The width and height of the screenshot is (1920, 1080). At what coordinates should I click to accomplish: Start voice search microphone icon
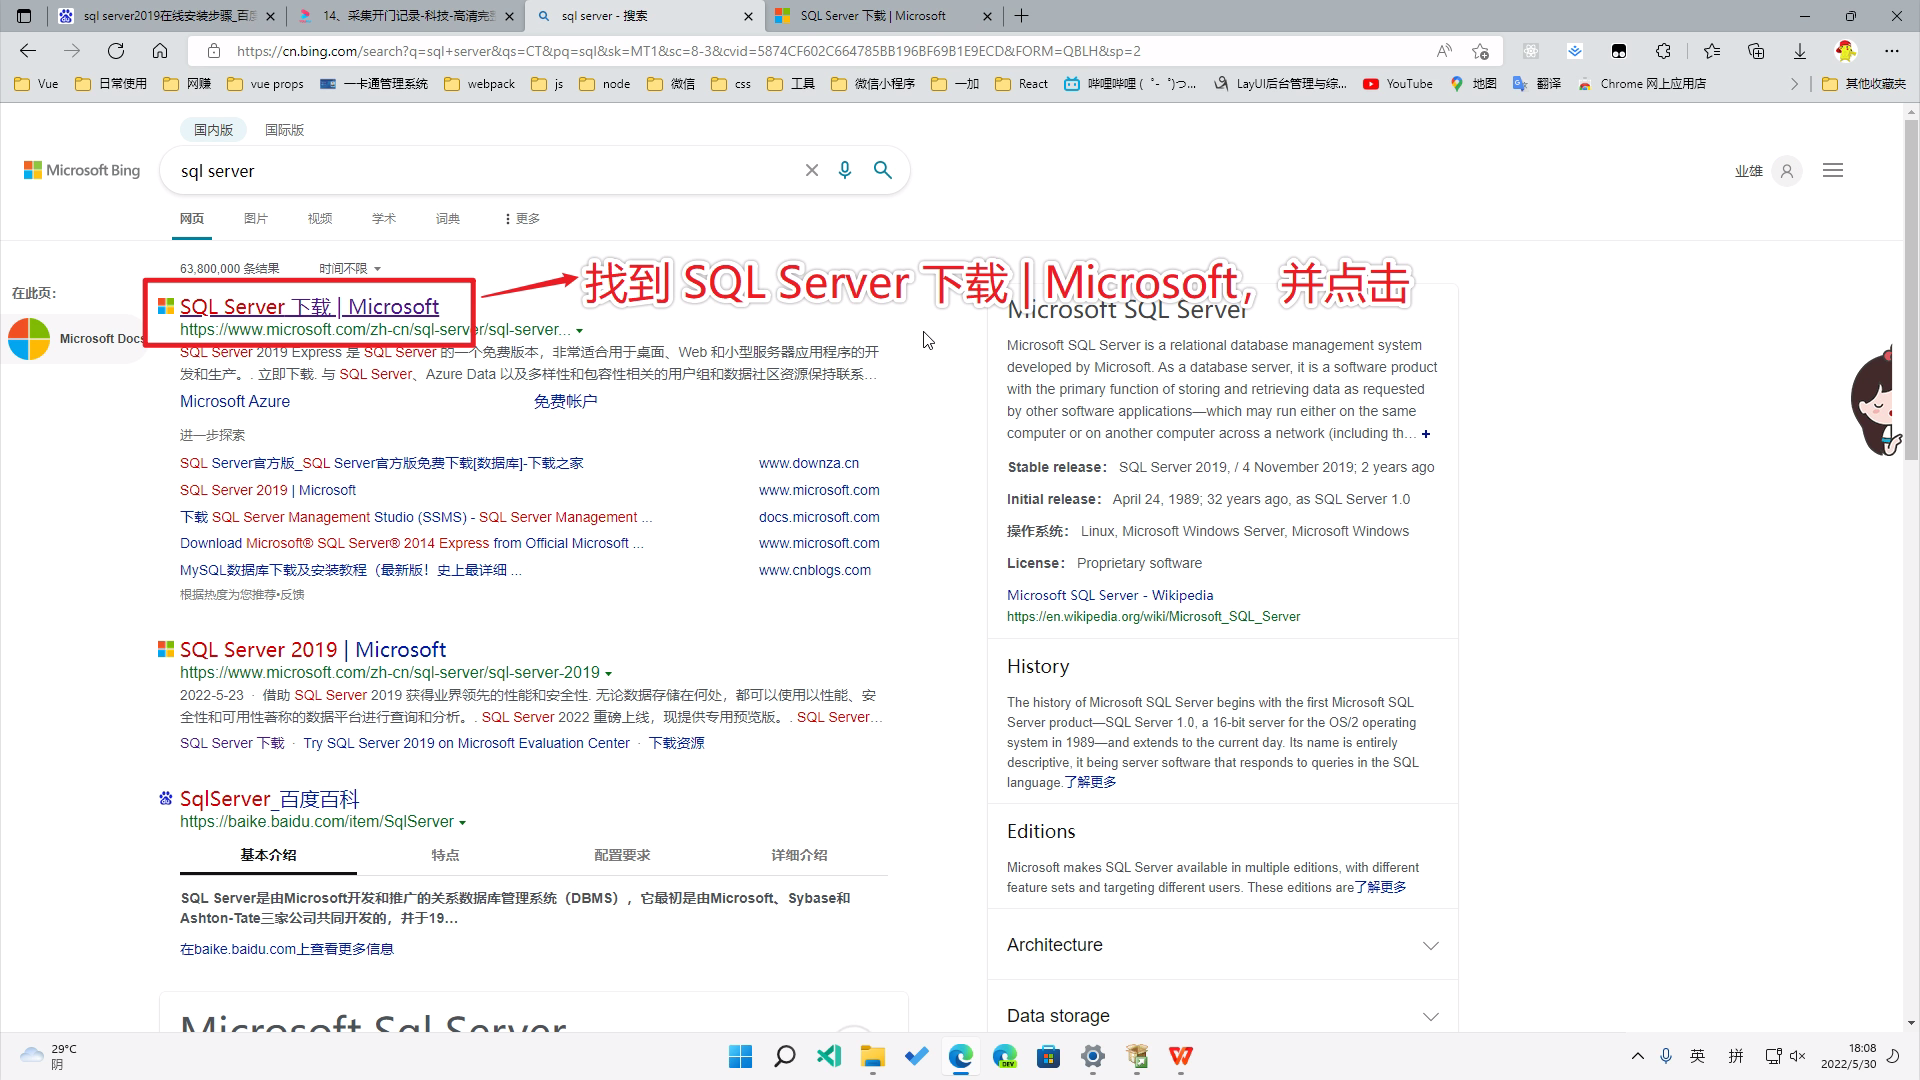pyautogui.click(x=845, y=171)
